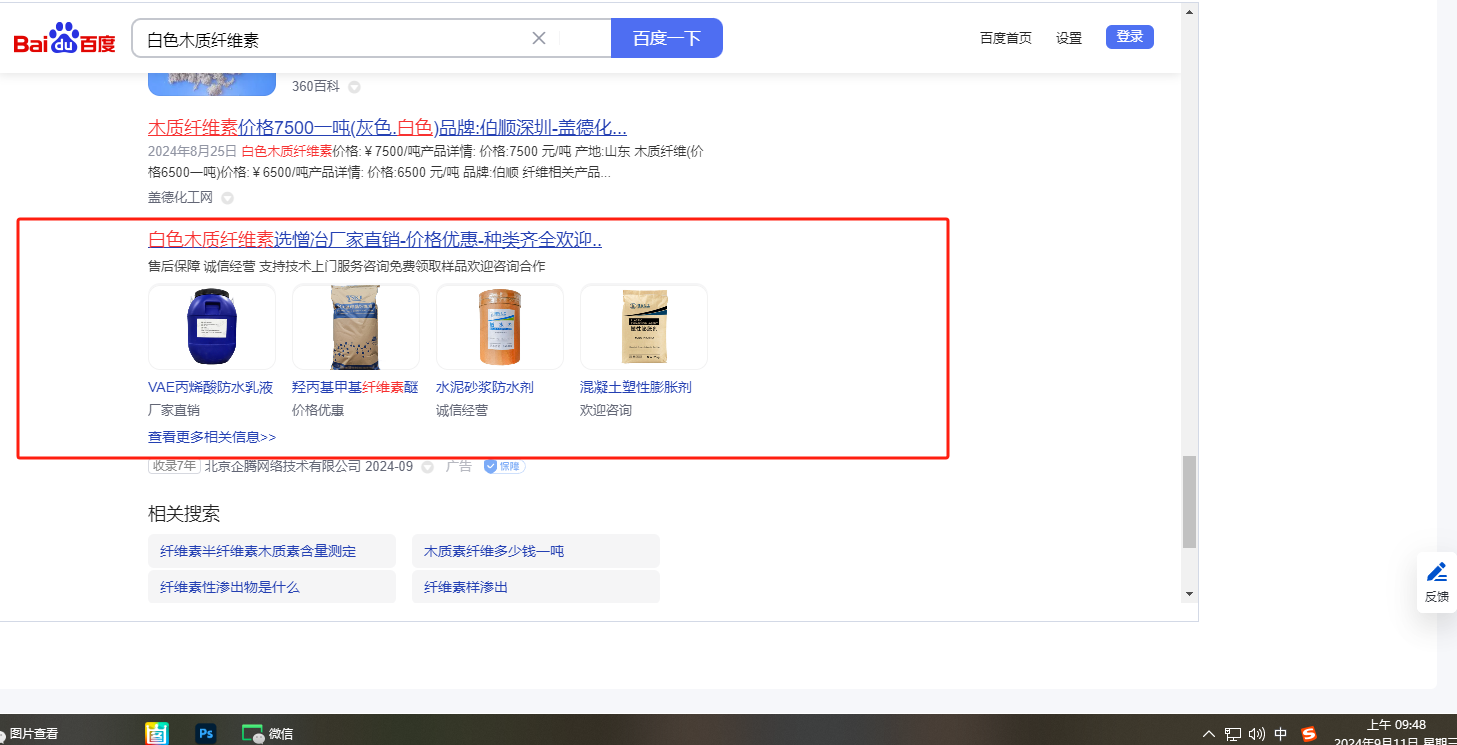Click the 360百科 result thumbnail image
Screen dimensions: 1457x745
(212, 84)
